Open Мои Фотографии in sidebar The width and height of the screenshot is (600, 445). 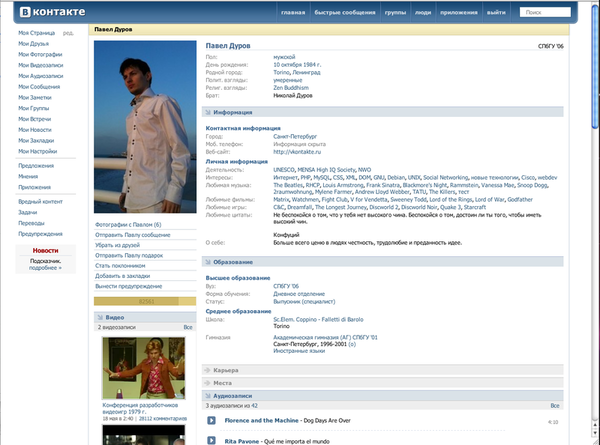[40, 54]
